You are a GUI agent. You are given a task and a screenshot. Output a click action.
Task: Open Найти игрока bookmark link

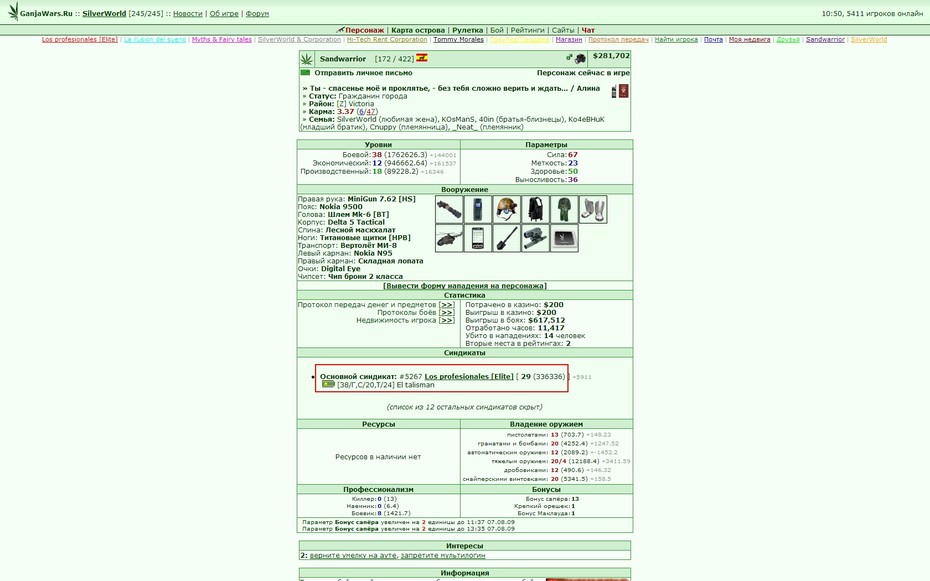tap(676, 40)
